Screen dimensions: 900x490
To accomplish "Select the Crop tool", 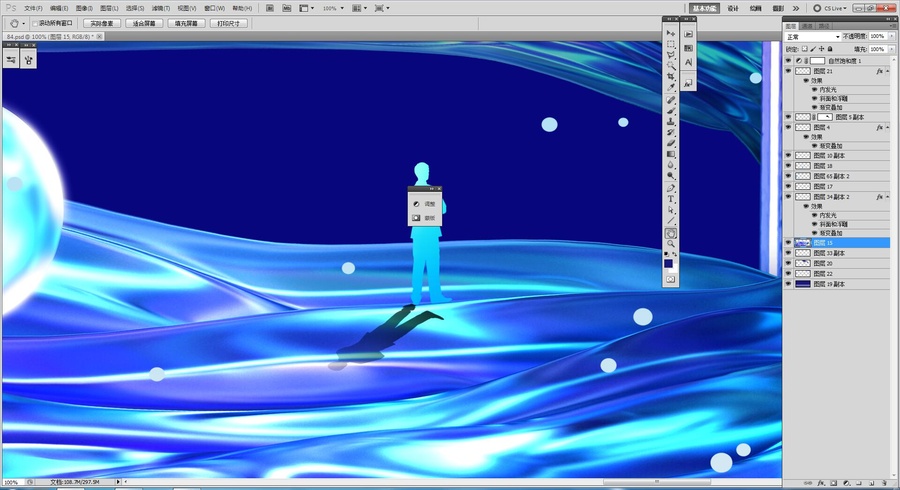I will (670, 76).
